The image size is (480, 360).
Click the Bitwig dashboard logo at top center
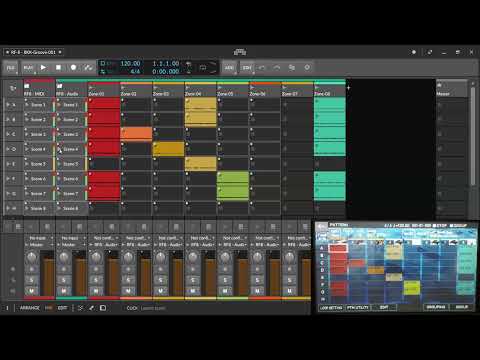[240, 52]
